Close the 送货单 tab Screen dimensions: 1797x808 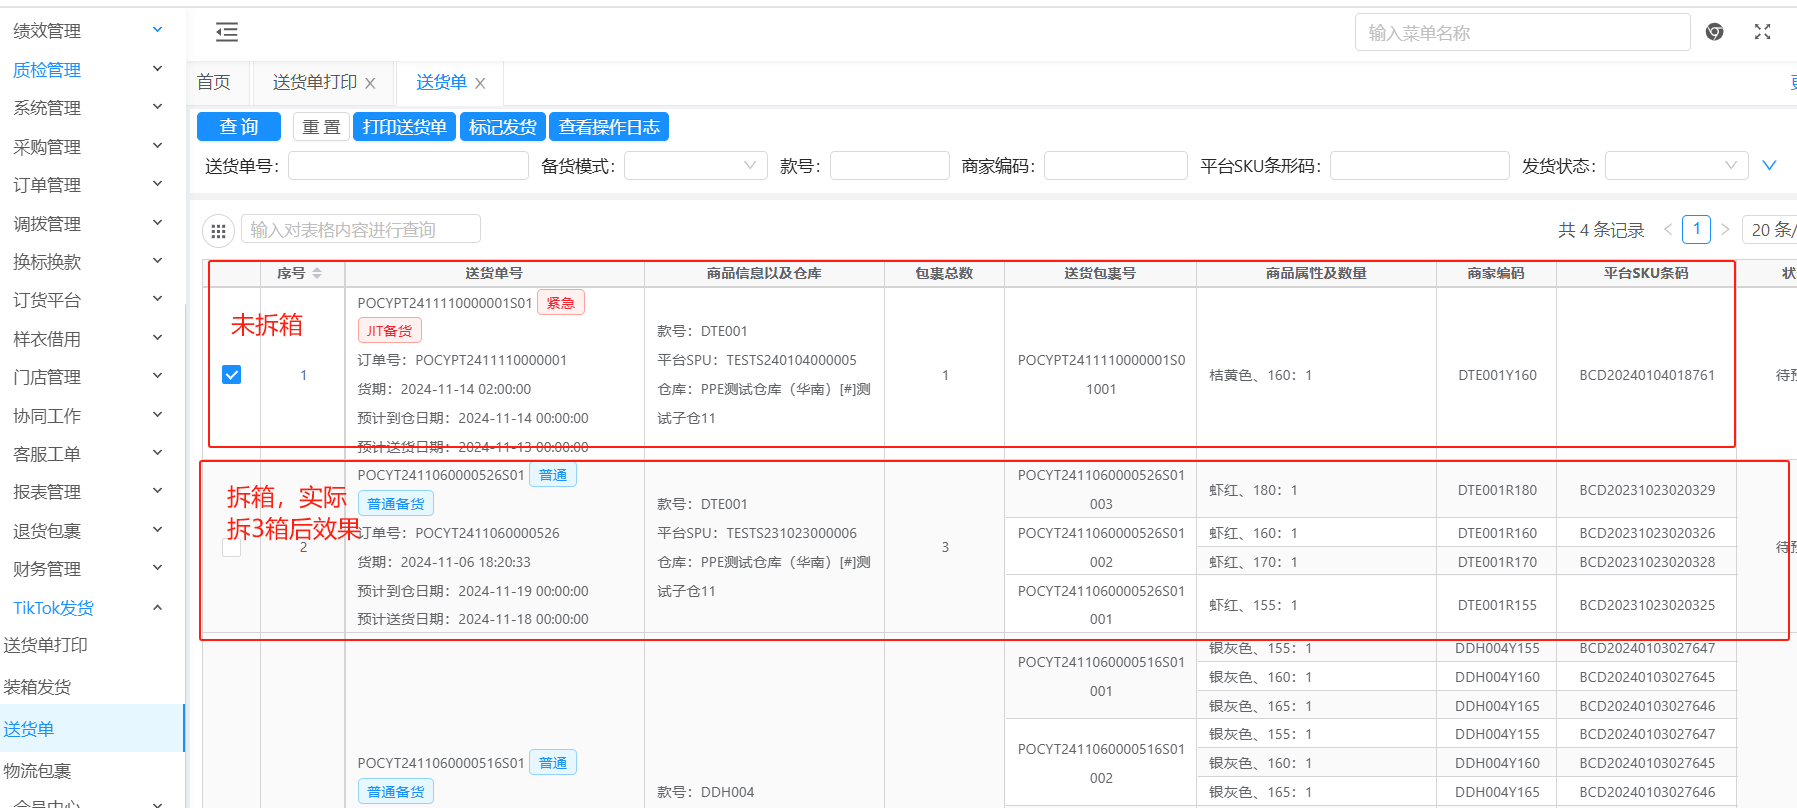[x=480, y=83]
